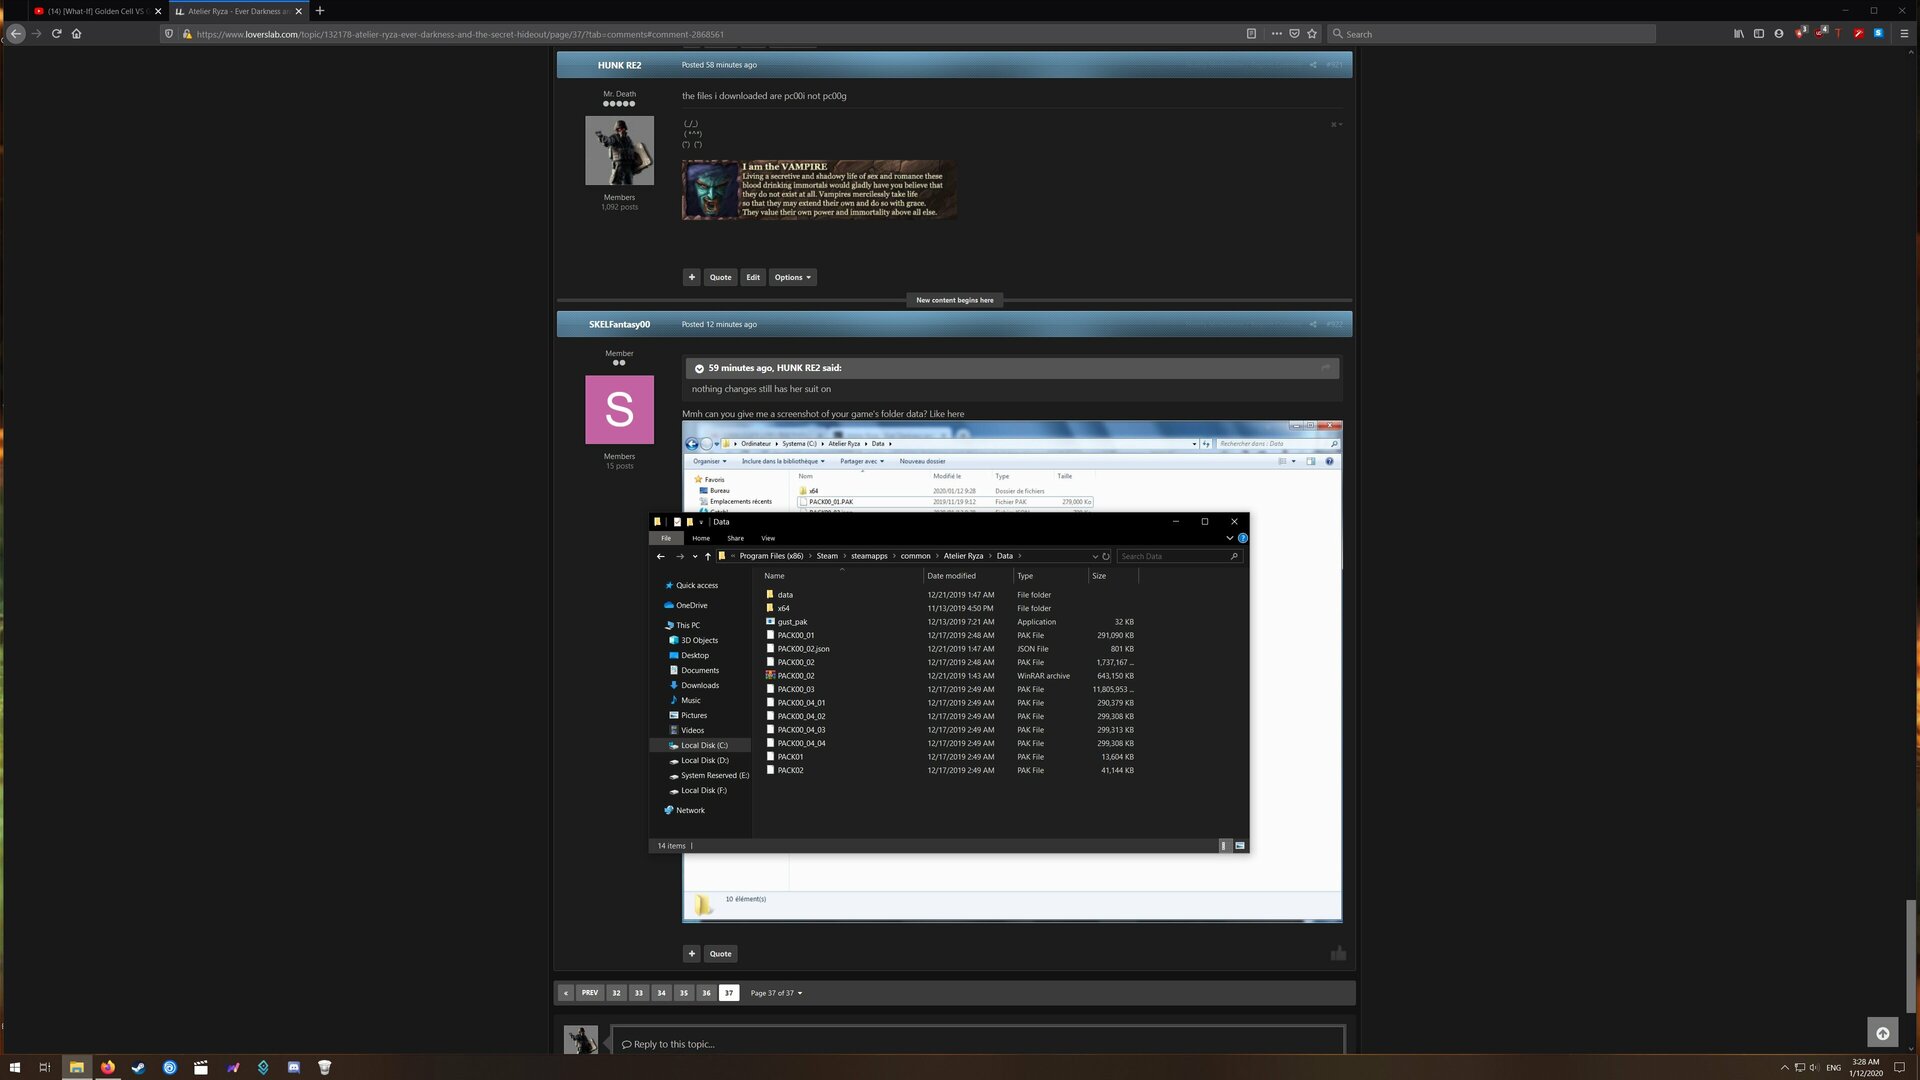Click Firefox back arrow button
This screenshot has width=1920, height=1080.
click(x=16, y=33)
